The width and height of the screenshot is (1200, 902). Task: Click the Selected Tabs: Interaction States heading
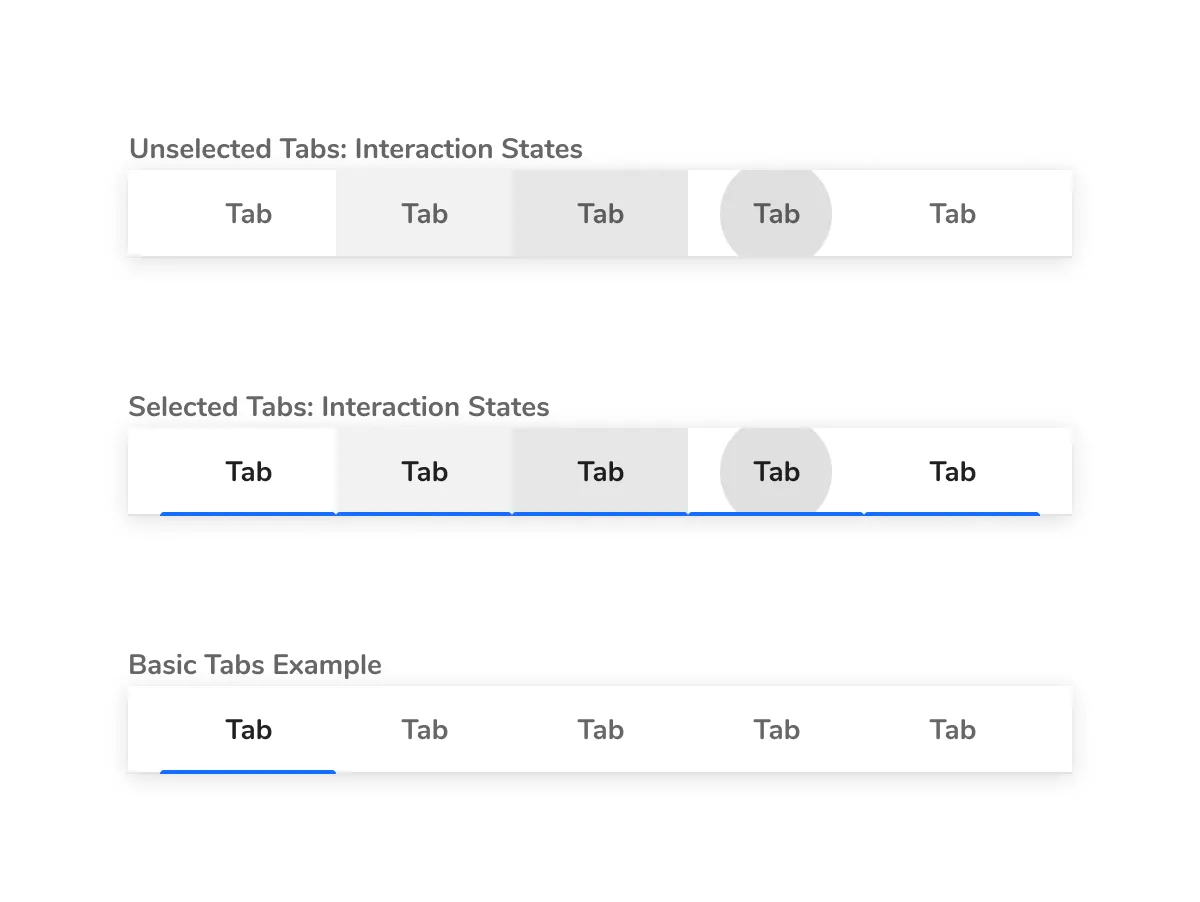pyautogui.click(x=338, y=407)
